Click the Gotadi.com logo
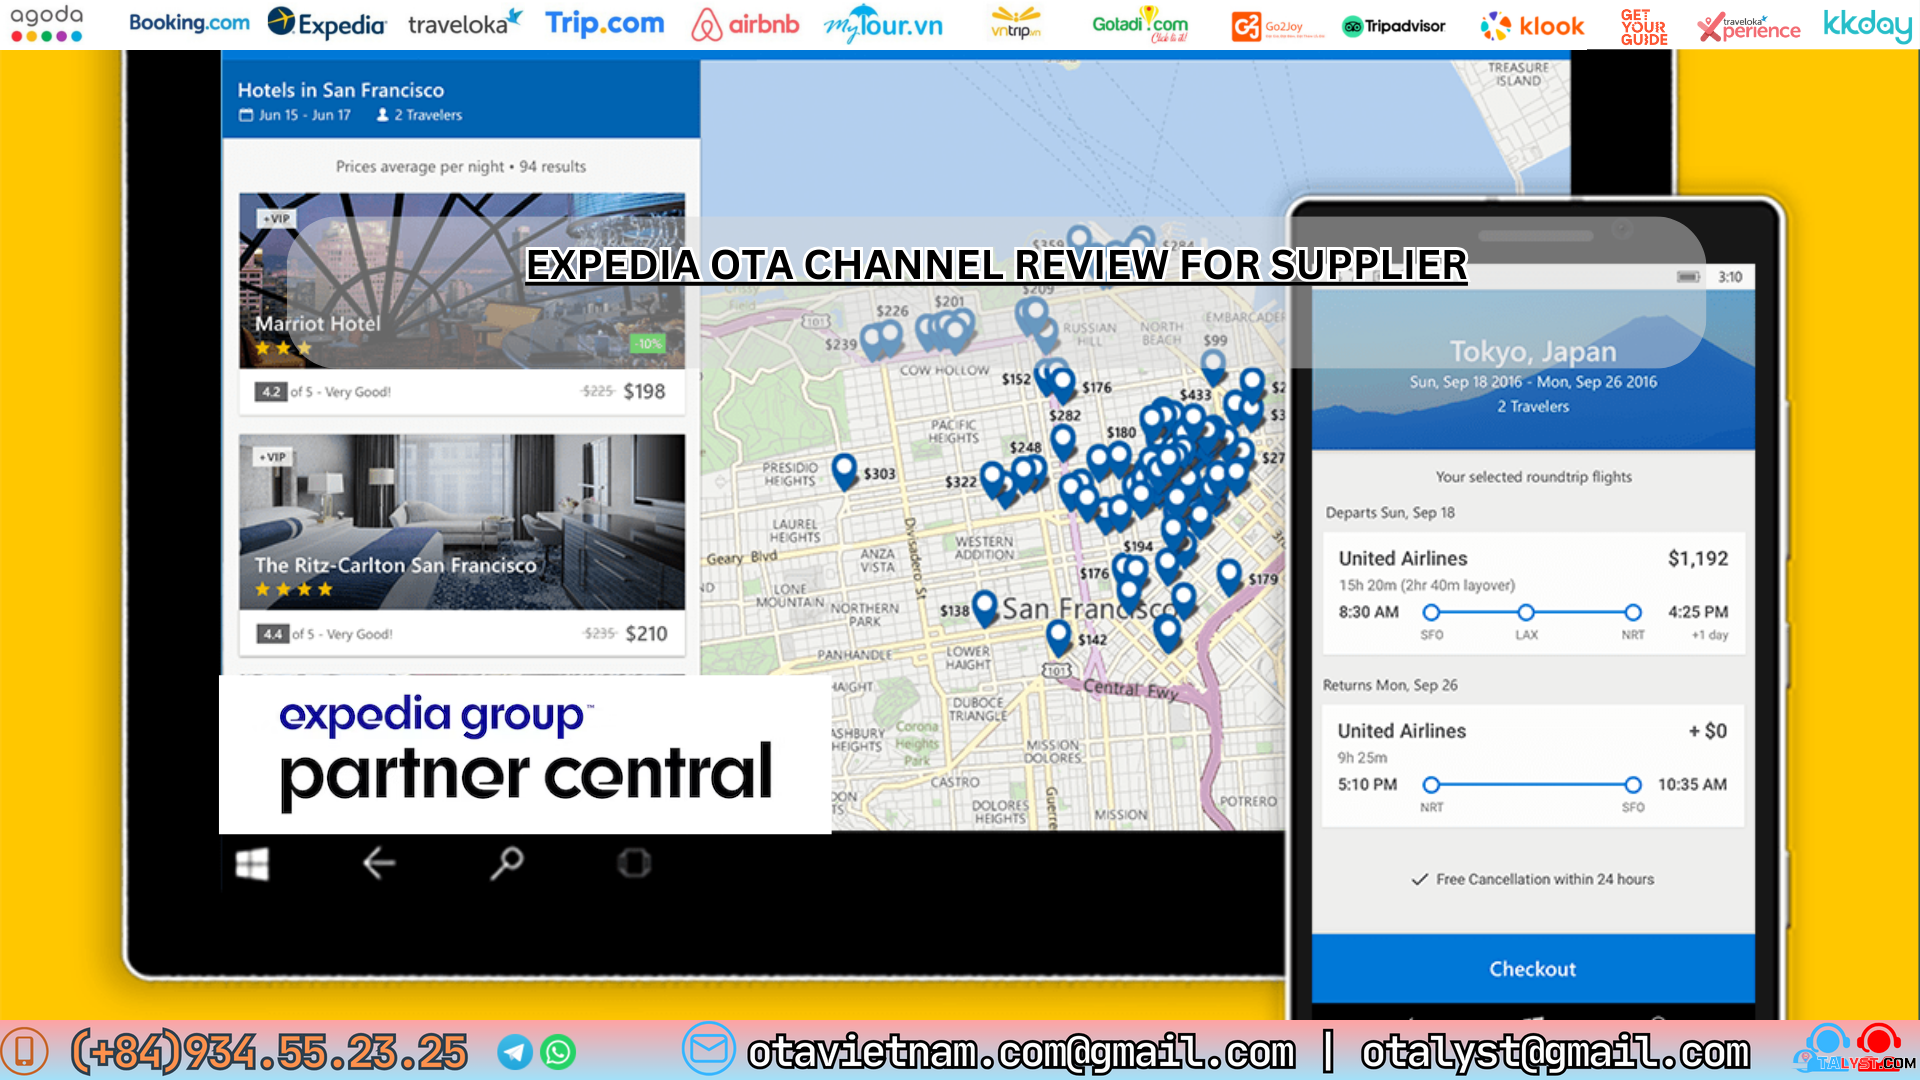The width and height of the screenshot is (1920, 1080). point(1140,24)
